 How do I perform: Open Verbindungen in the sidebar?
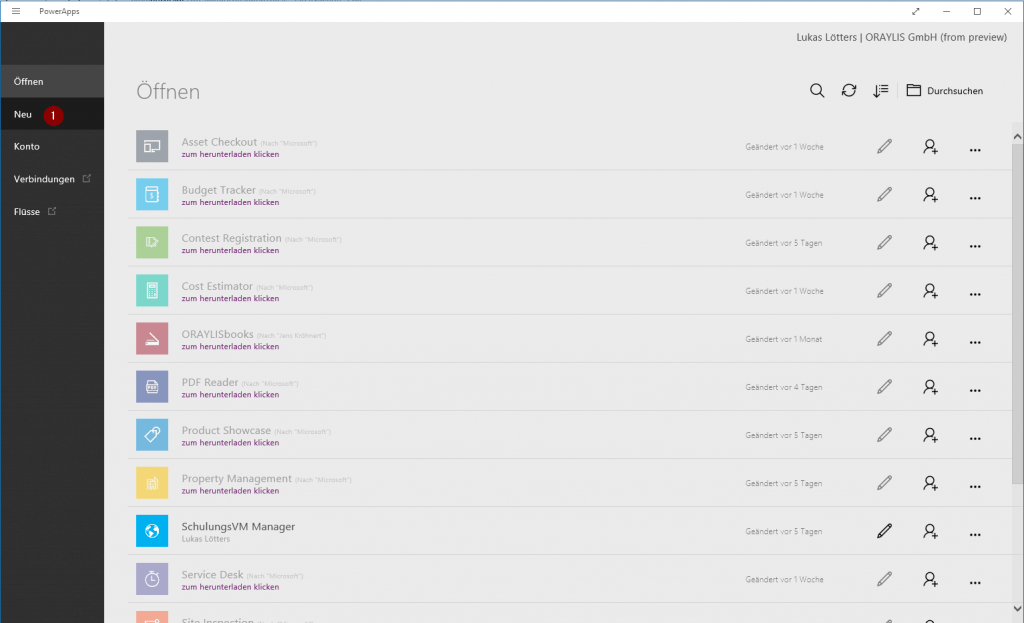tap(52, 179)
